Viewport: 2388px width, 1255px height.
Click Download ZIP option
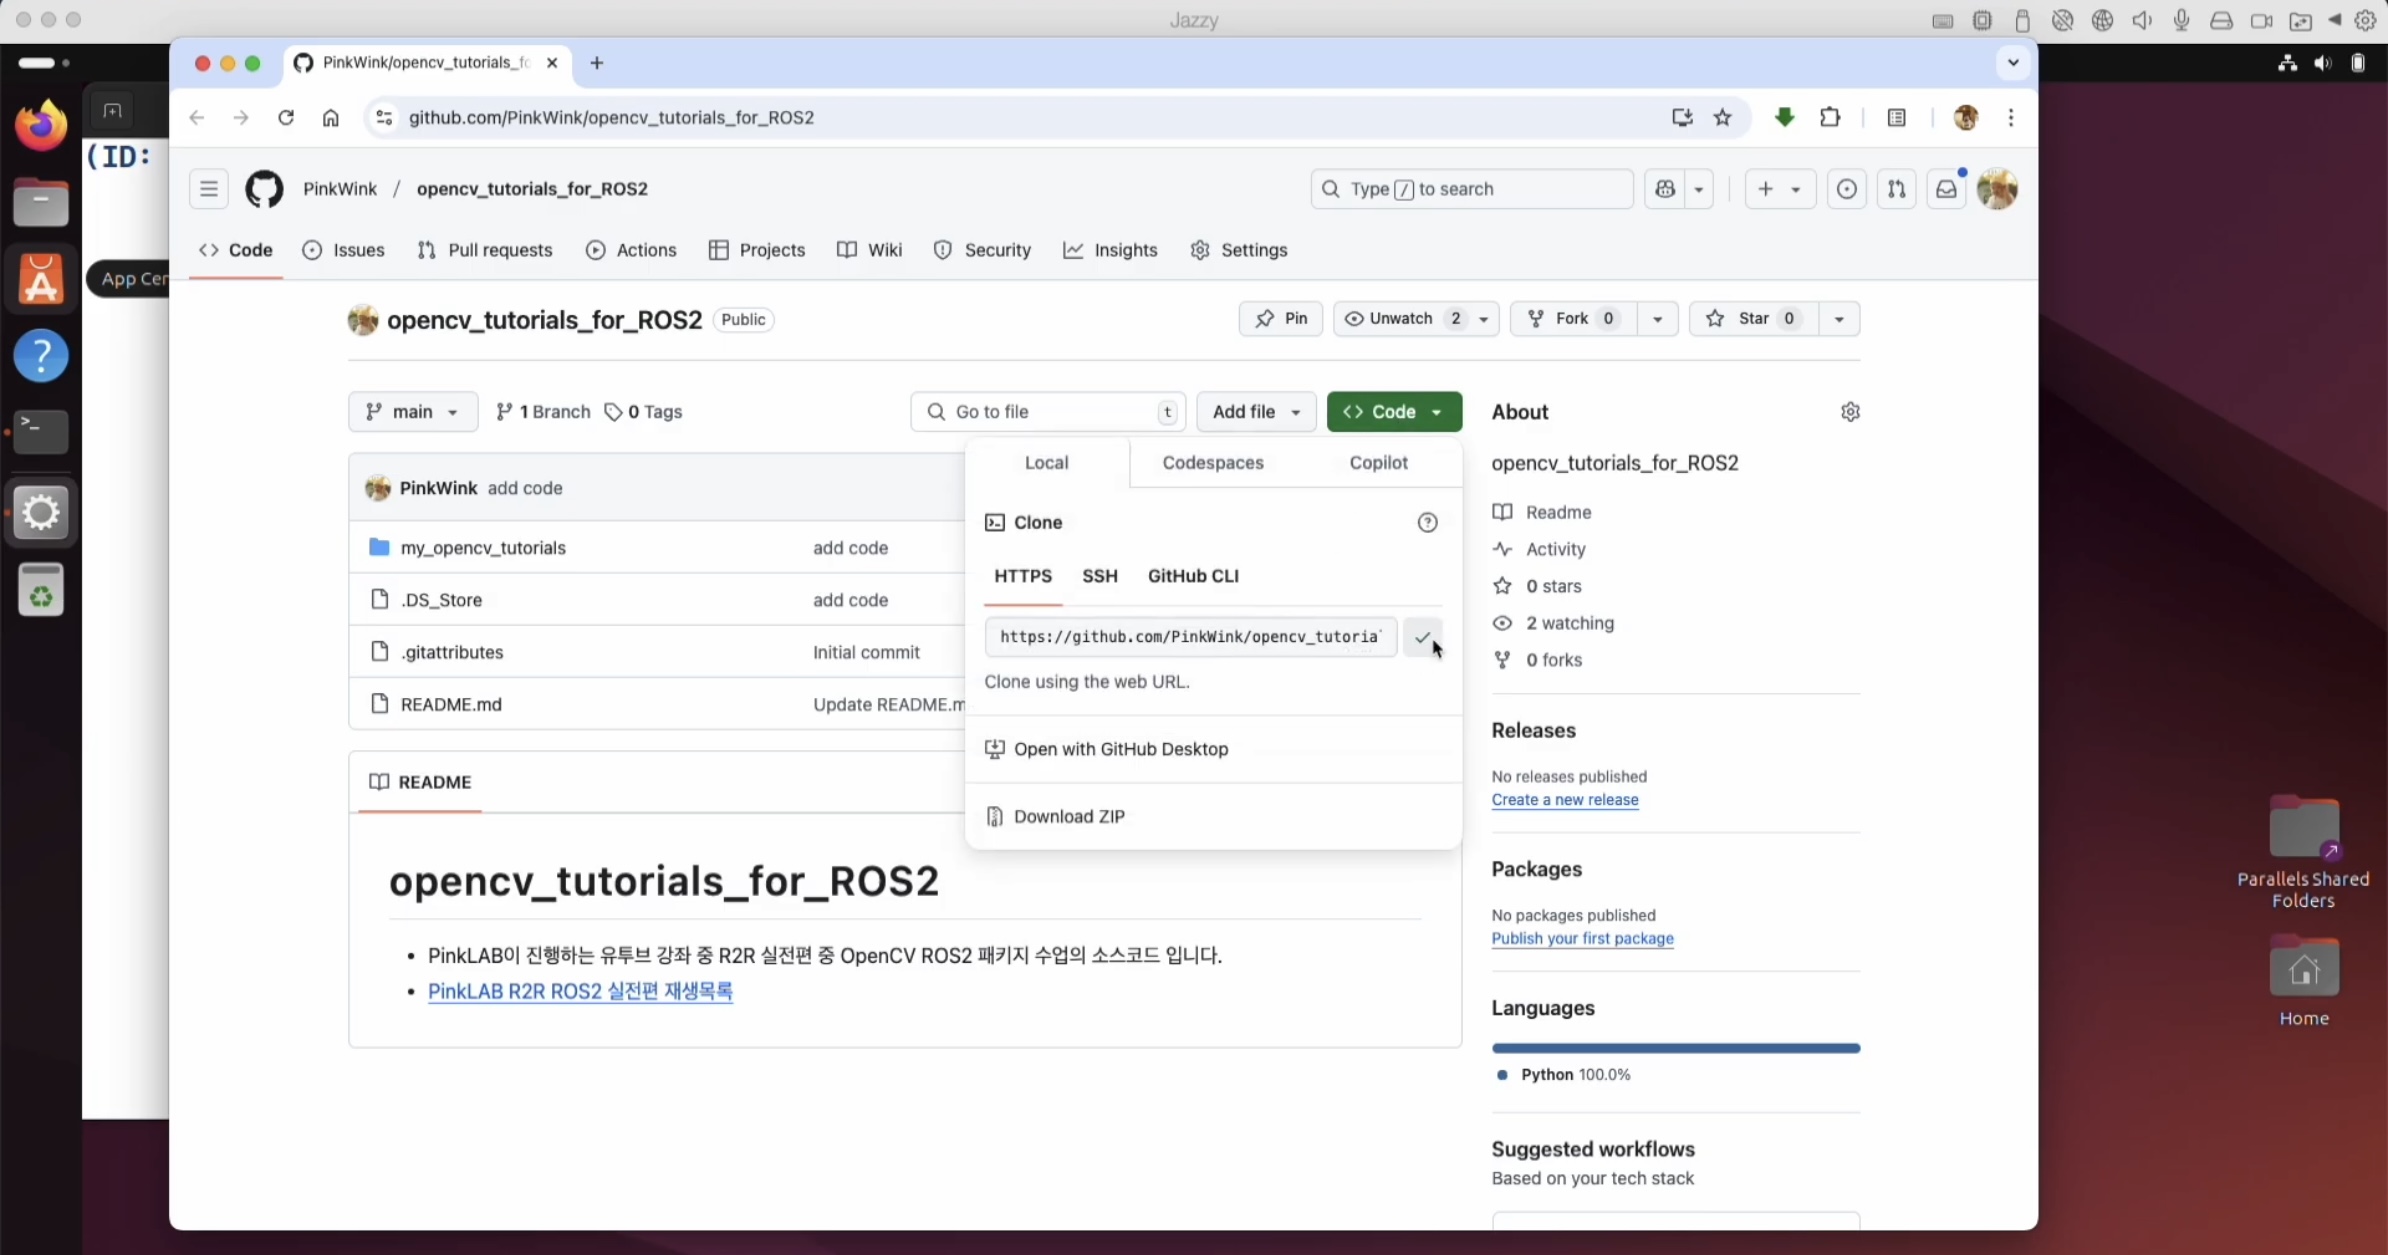coord(1068,816)
